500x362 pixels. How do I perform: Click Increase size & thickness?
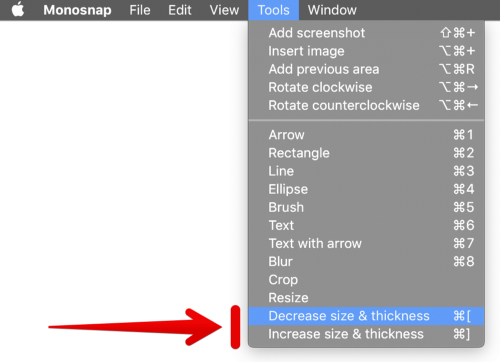tap(366, 334)
